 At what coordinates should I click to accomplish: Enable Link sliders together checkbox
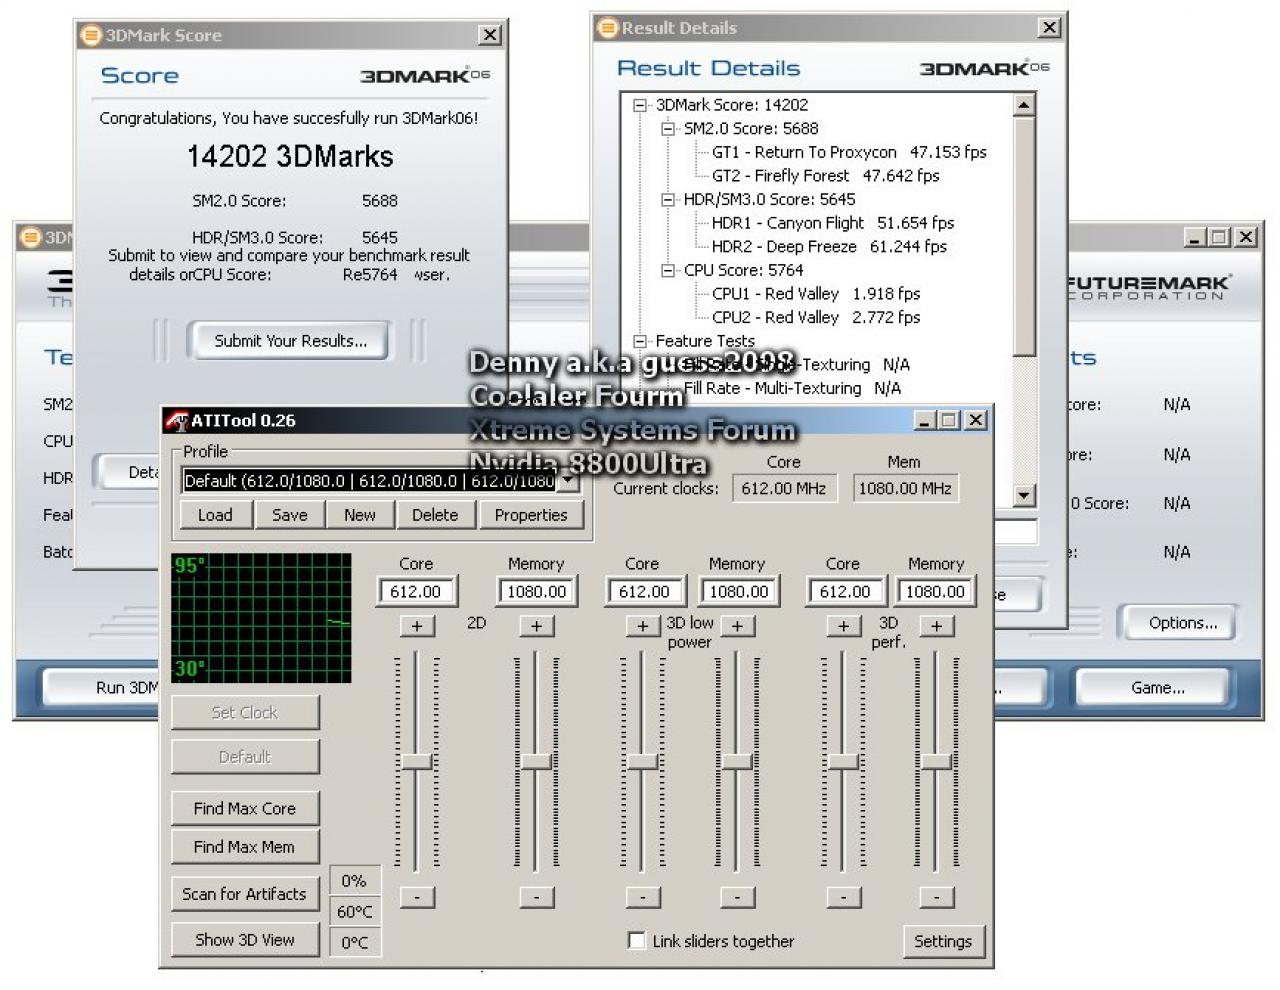tap(636, 940)
